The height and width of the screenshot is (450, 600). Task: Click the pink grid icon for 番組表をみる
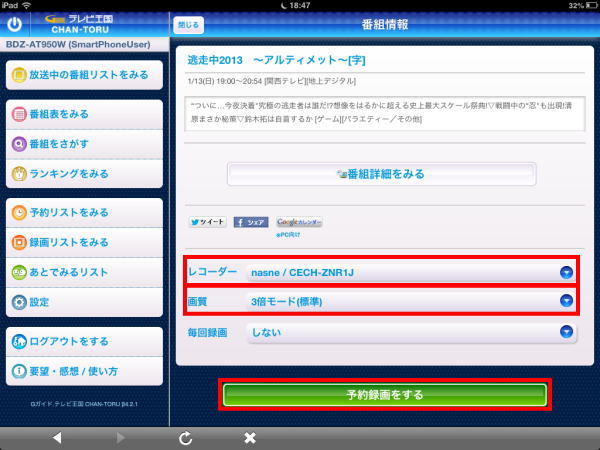[19, 114]
